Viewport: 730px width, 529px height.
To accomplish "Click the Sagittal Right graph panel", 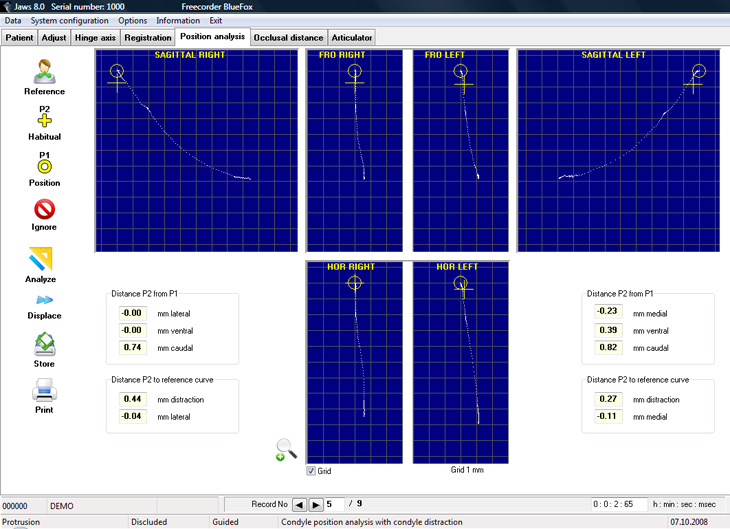I will pyautogui.click(x=196, y=151).
